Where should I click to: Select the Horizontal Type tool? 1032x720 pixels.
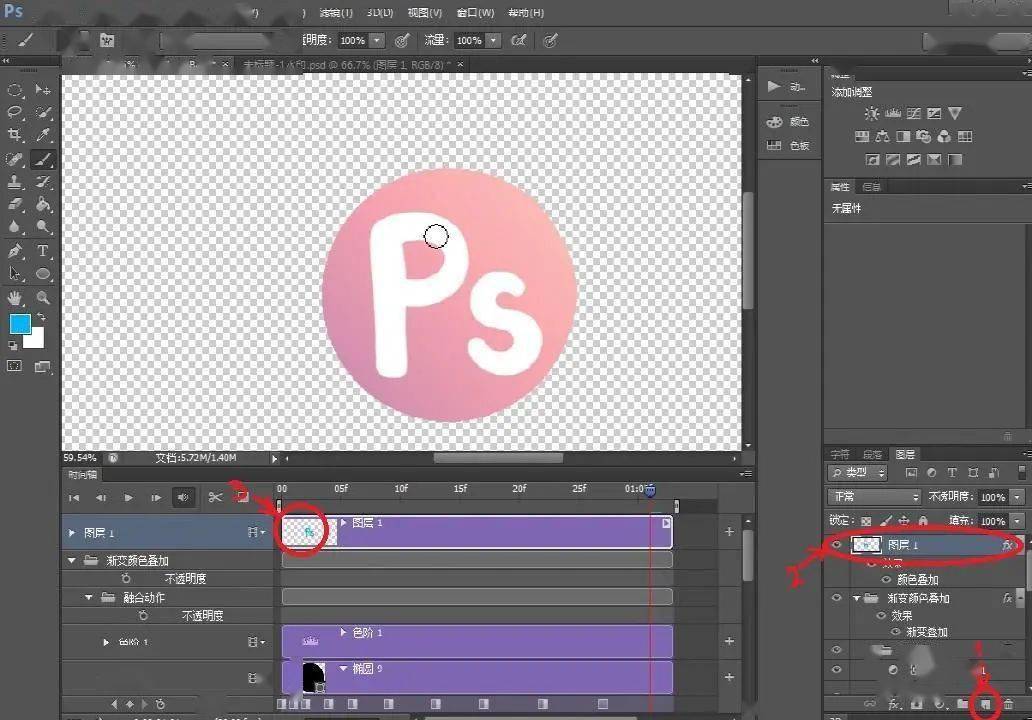click(43, 251)
